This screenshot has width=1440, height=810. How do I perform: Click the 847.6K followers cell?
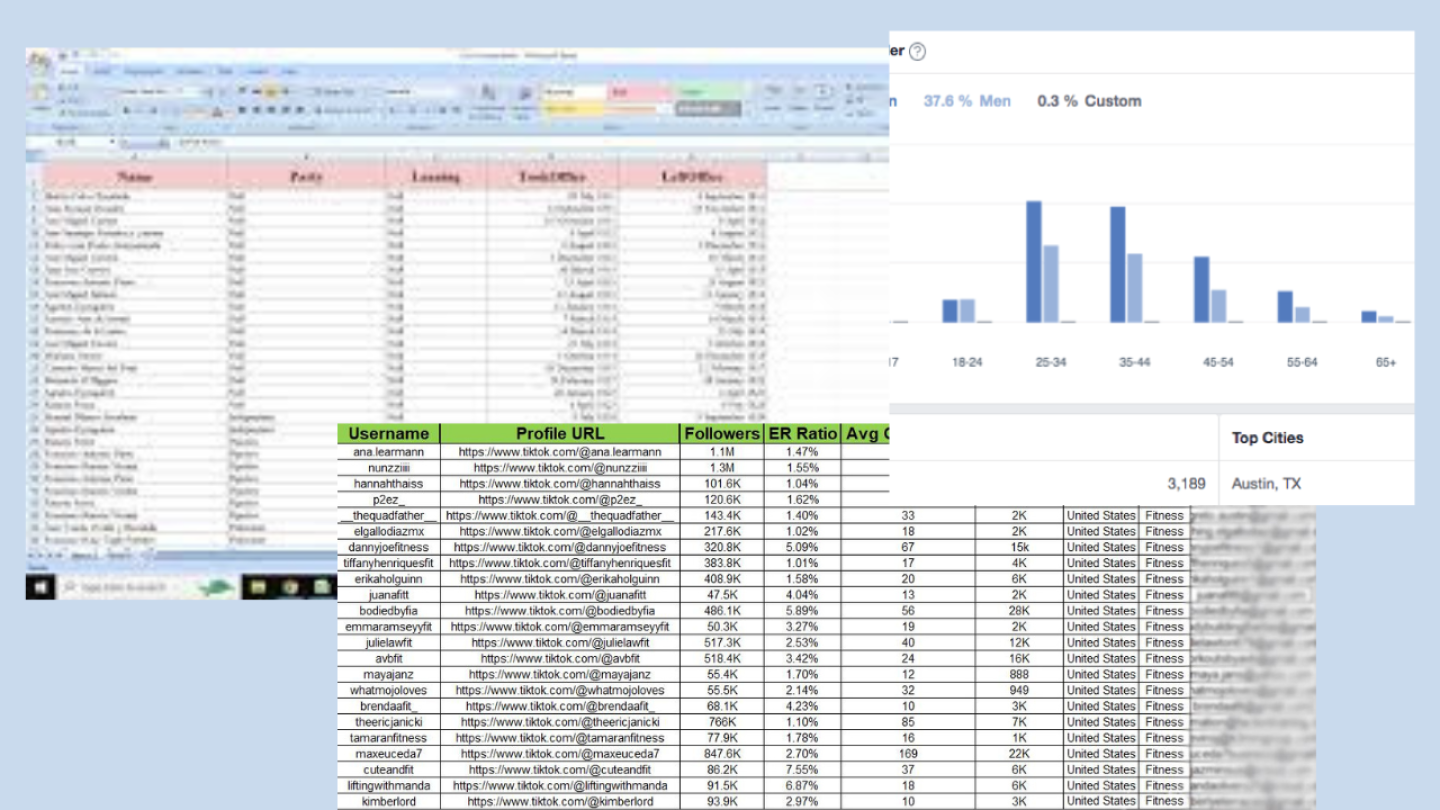(x=722, y=754)
